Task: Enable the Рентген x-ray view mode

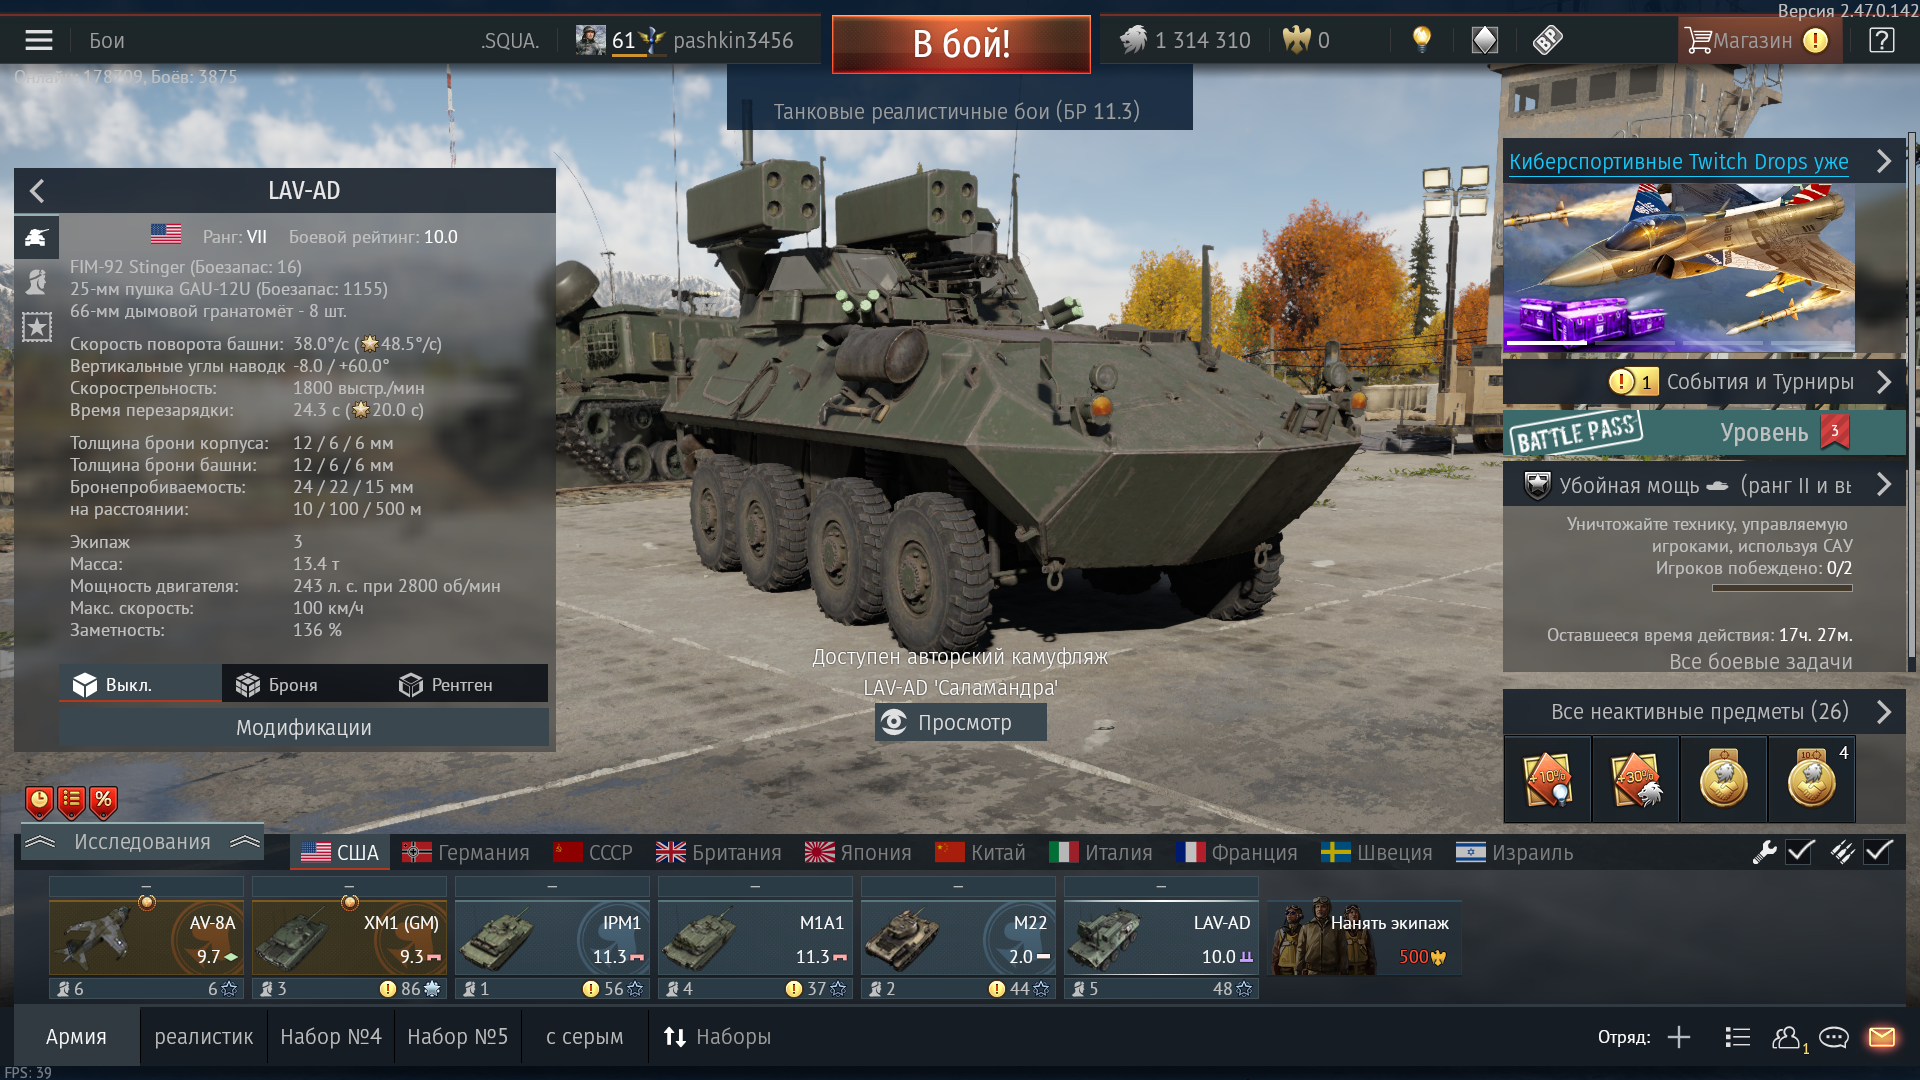Action: click(446, 685)
